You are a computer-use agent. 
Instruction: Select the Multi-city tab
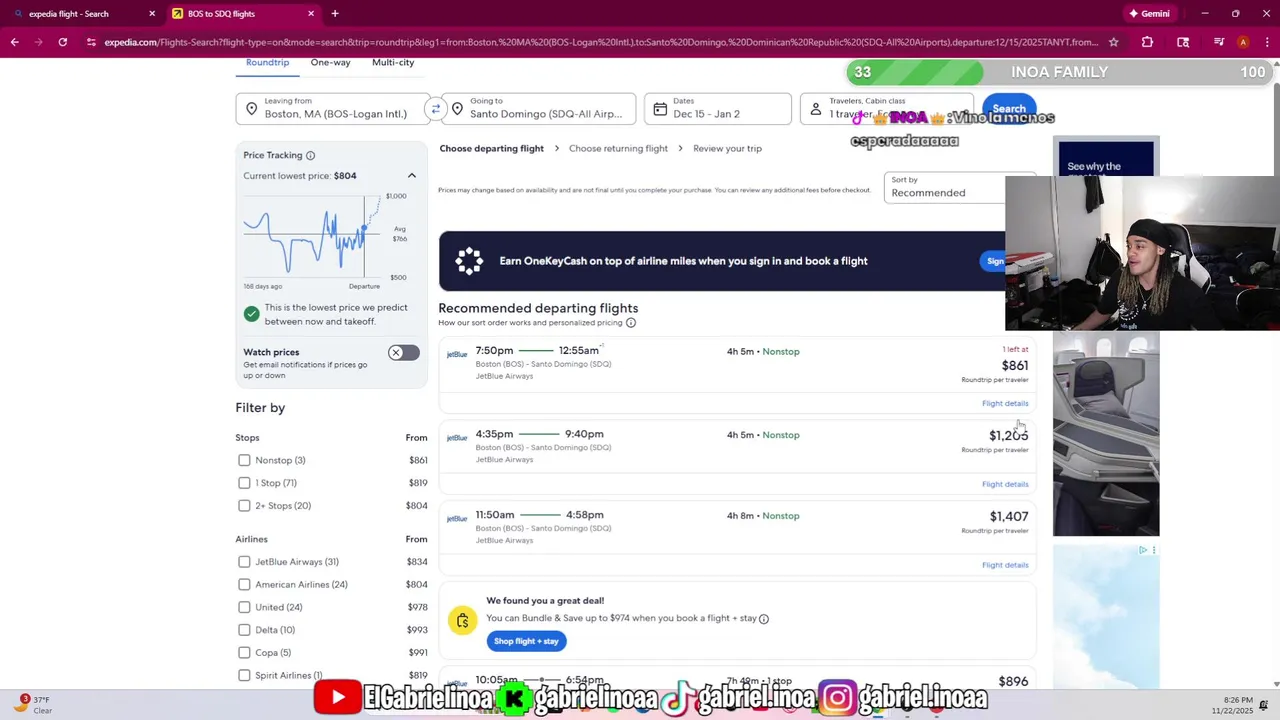pyautogui.click(x=393, y=62)
